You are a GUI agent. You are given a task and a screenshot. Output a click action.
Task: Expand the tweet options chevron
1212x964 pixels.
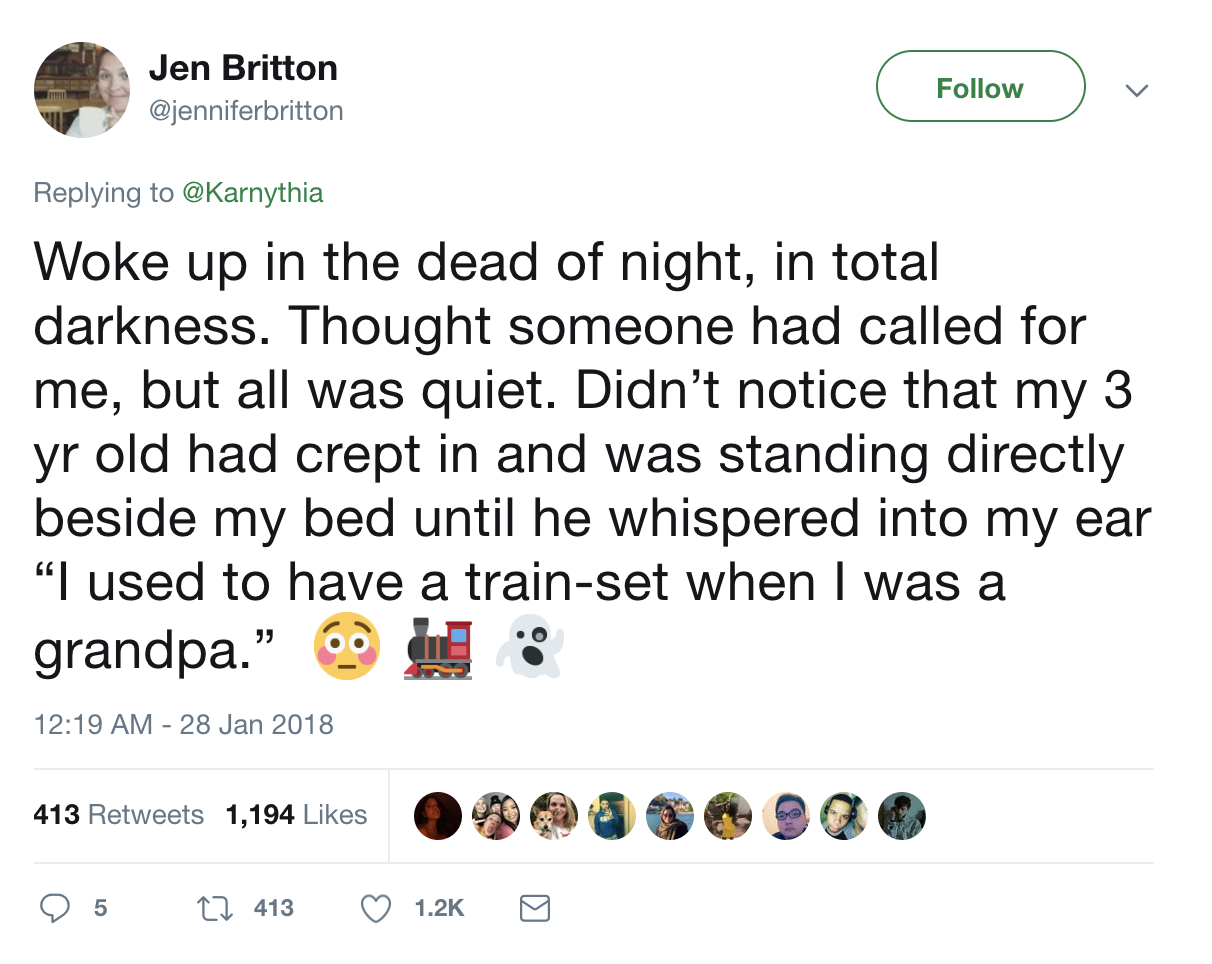coord(1134,90)
